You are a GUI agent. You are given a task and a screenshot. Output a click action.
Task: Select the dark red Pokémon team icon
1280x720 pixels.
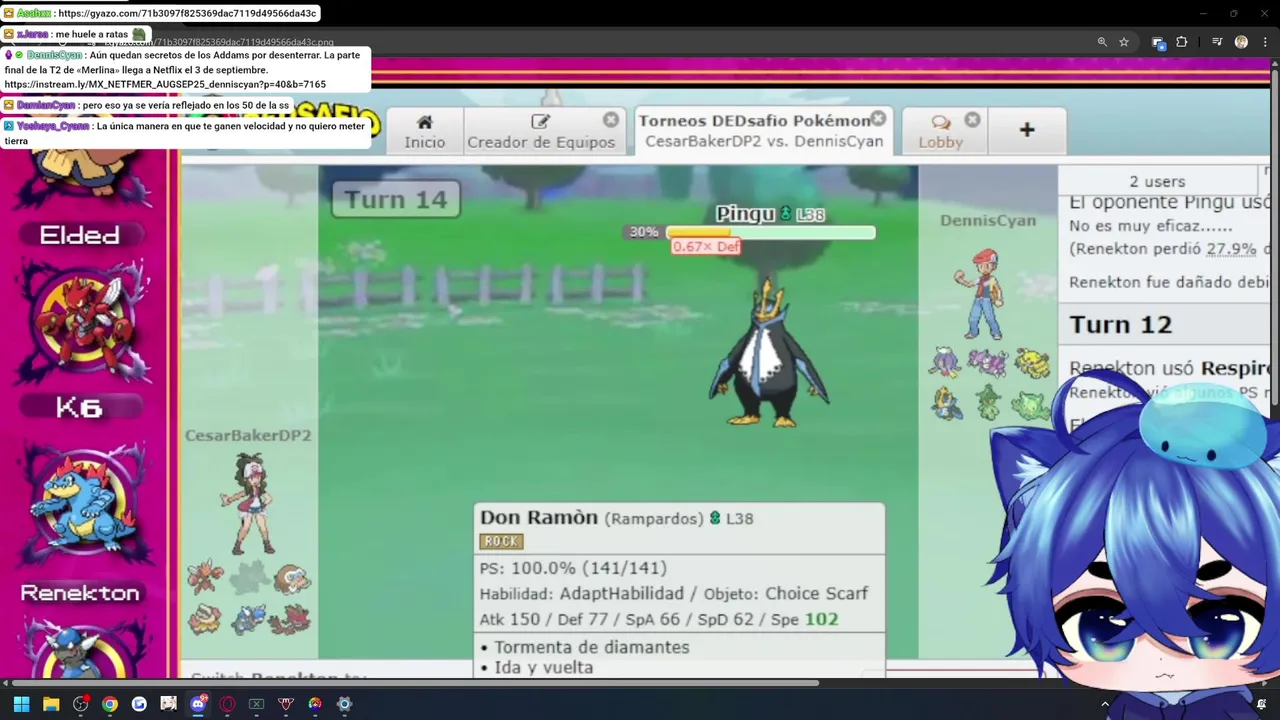coord(291,620)
